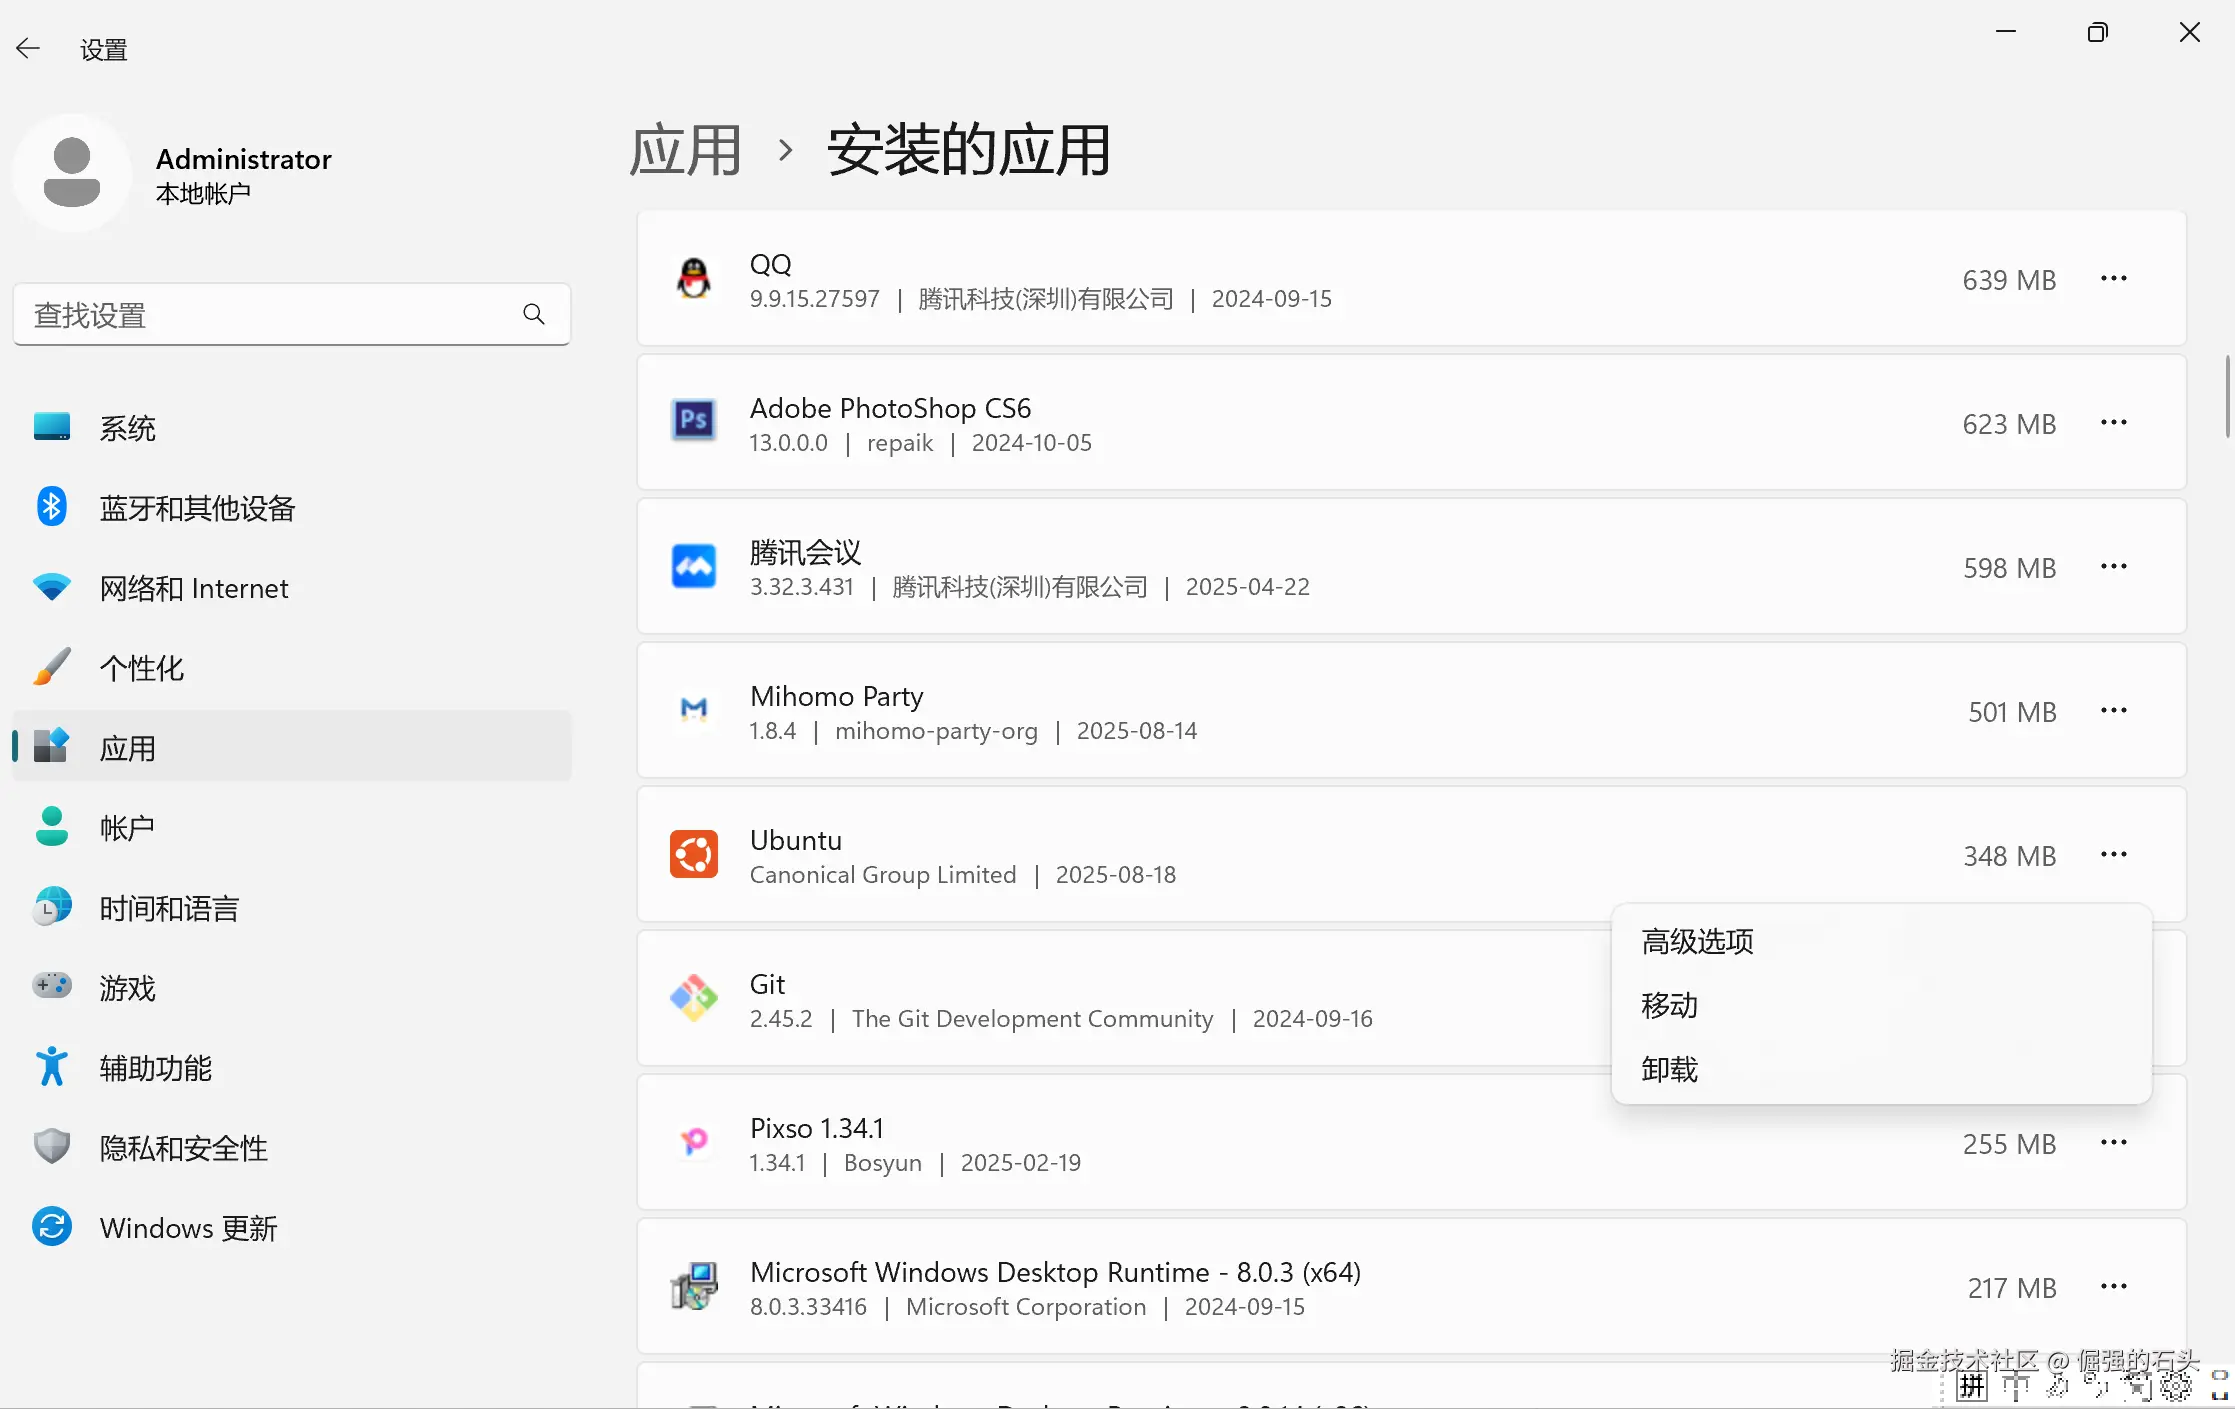This screenshot has width=2235, height=1409.
Task: Open Gaming (游戏) settings in sidebar
Action: [x=127, y=988]
